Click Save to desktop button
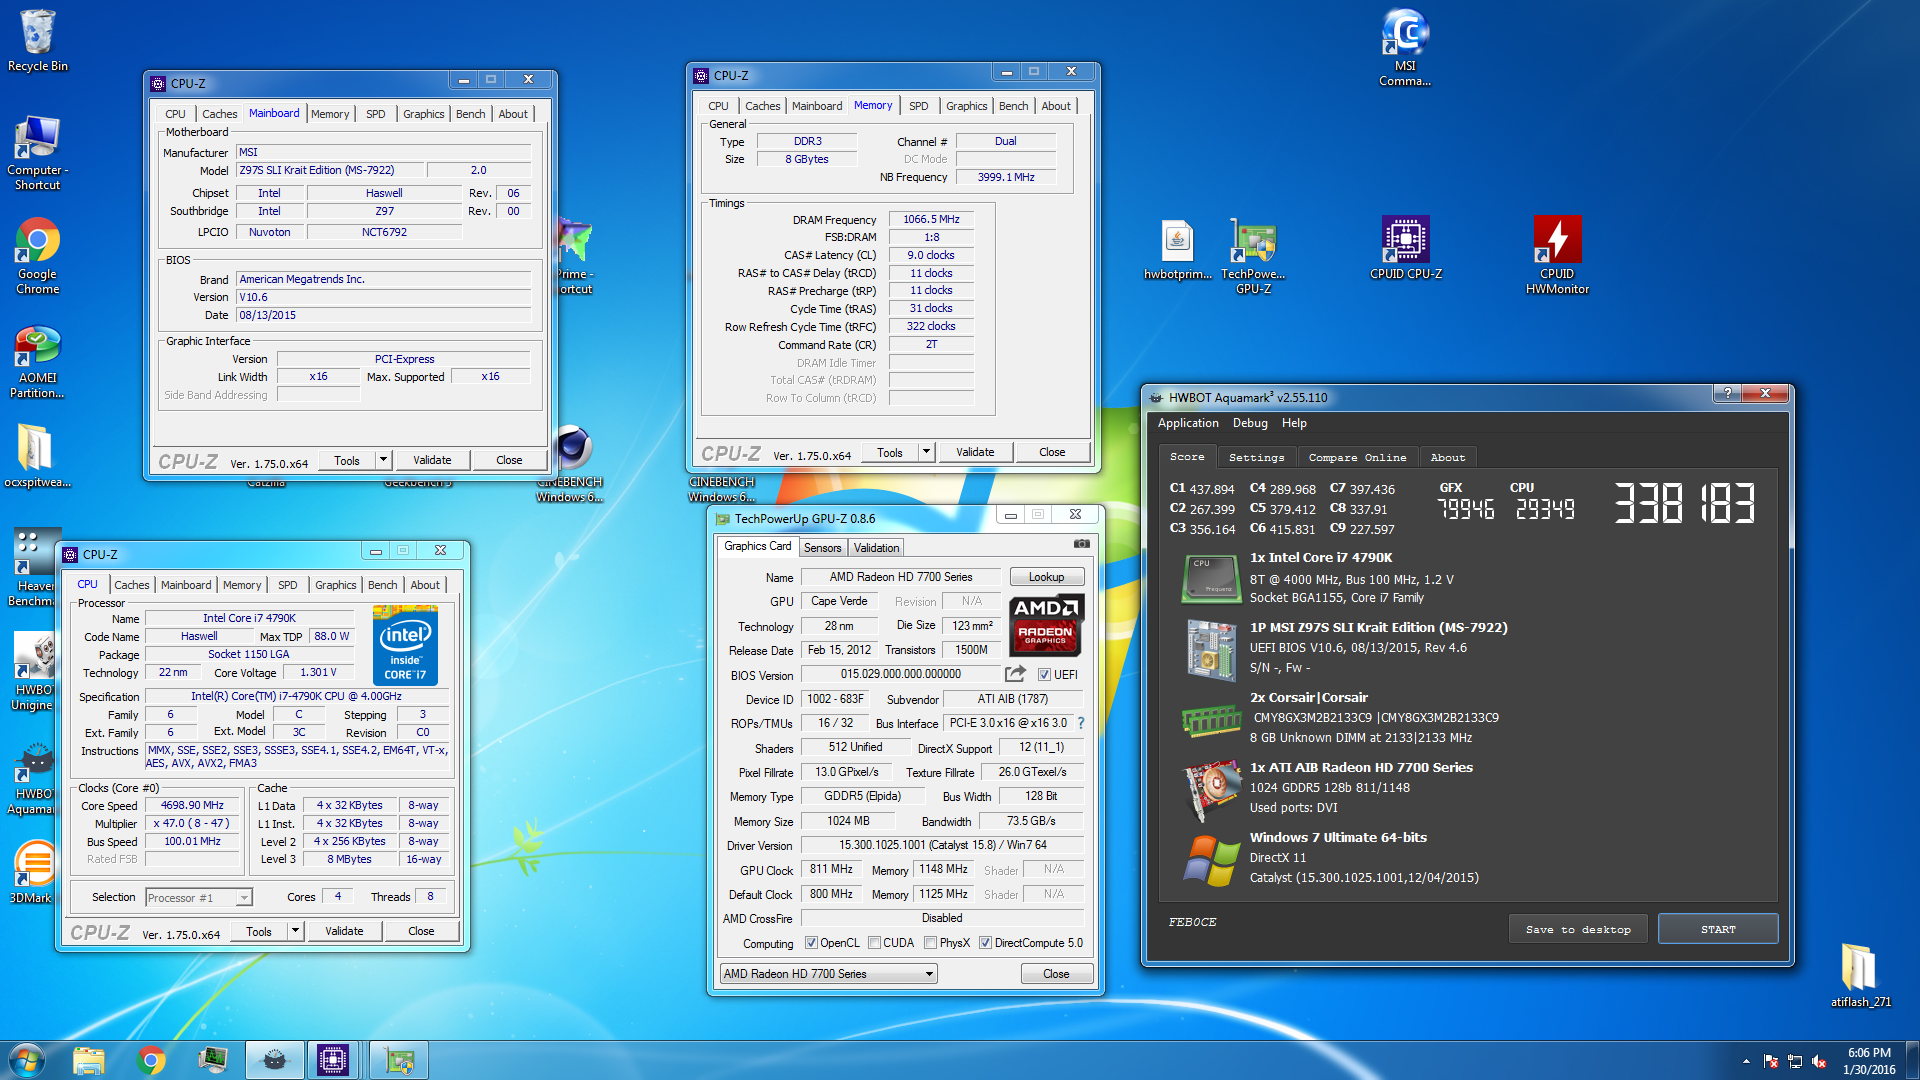The width and height of the screenshot is (1920, 1080). point(1578,929)
